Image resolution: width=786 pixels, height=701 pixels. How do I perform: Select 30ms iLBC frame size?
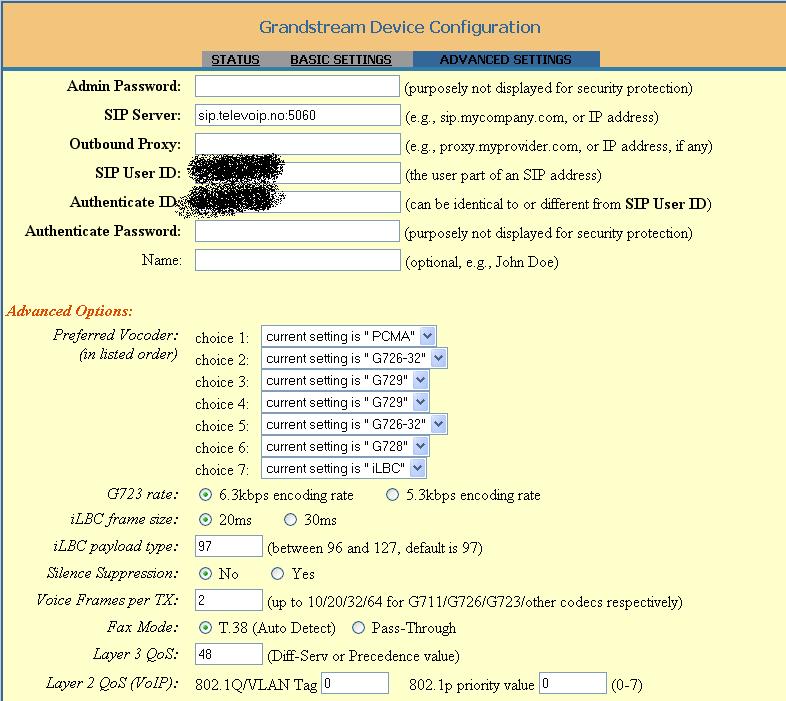click(290, 519)
